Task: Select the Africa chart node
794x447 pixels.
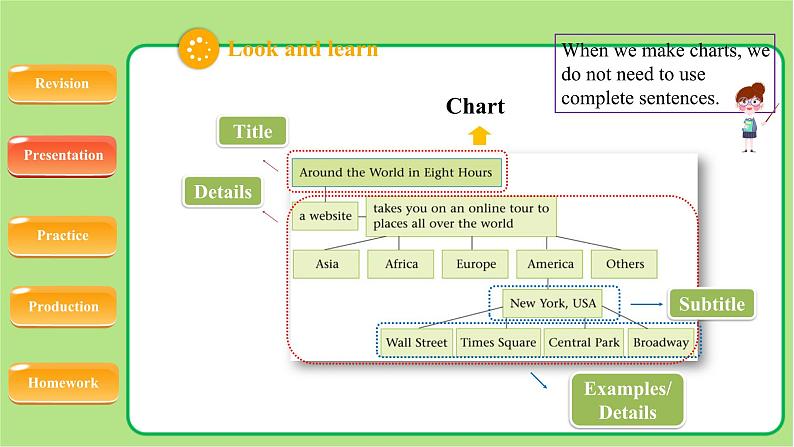Action: click(x=400, y=264)
